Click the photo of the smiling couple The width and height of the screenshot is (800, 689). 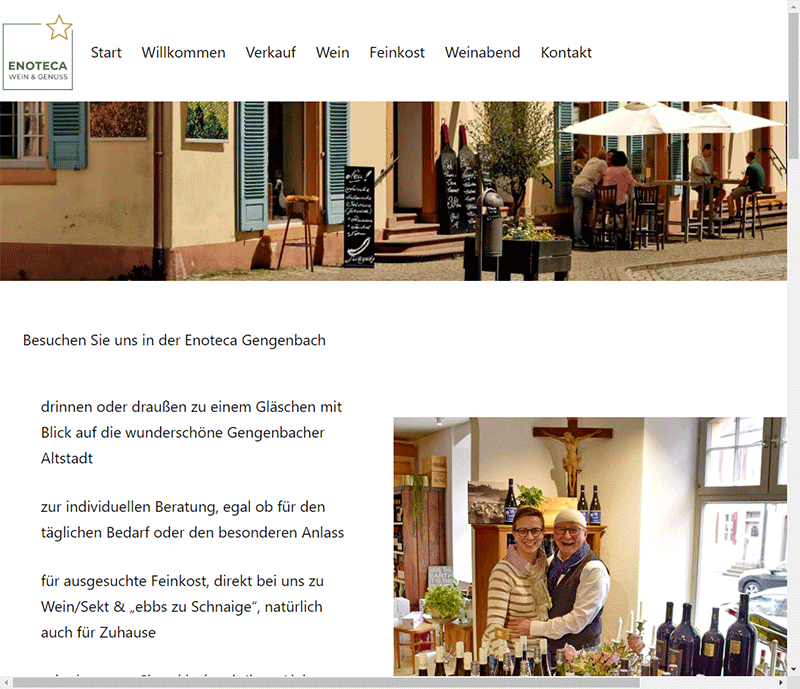590,547
